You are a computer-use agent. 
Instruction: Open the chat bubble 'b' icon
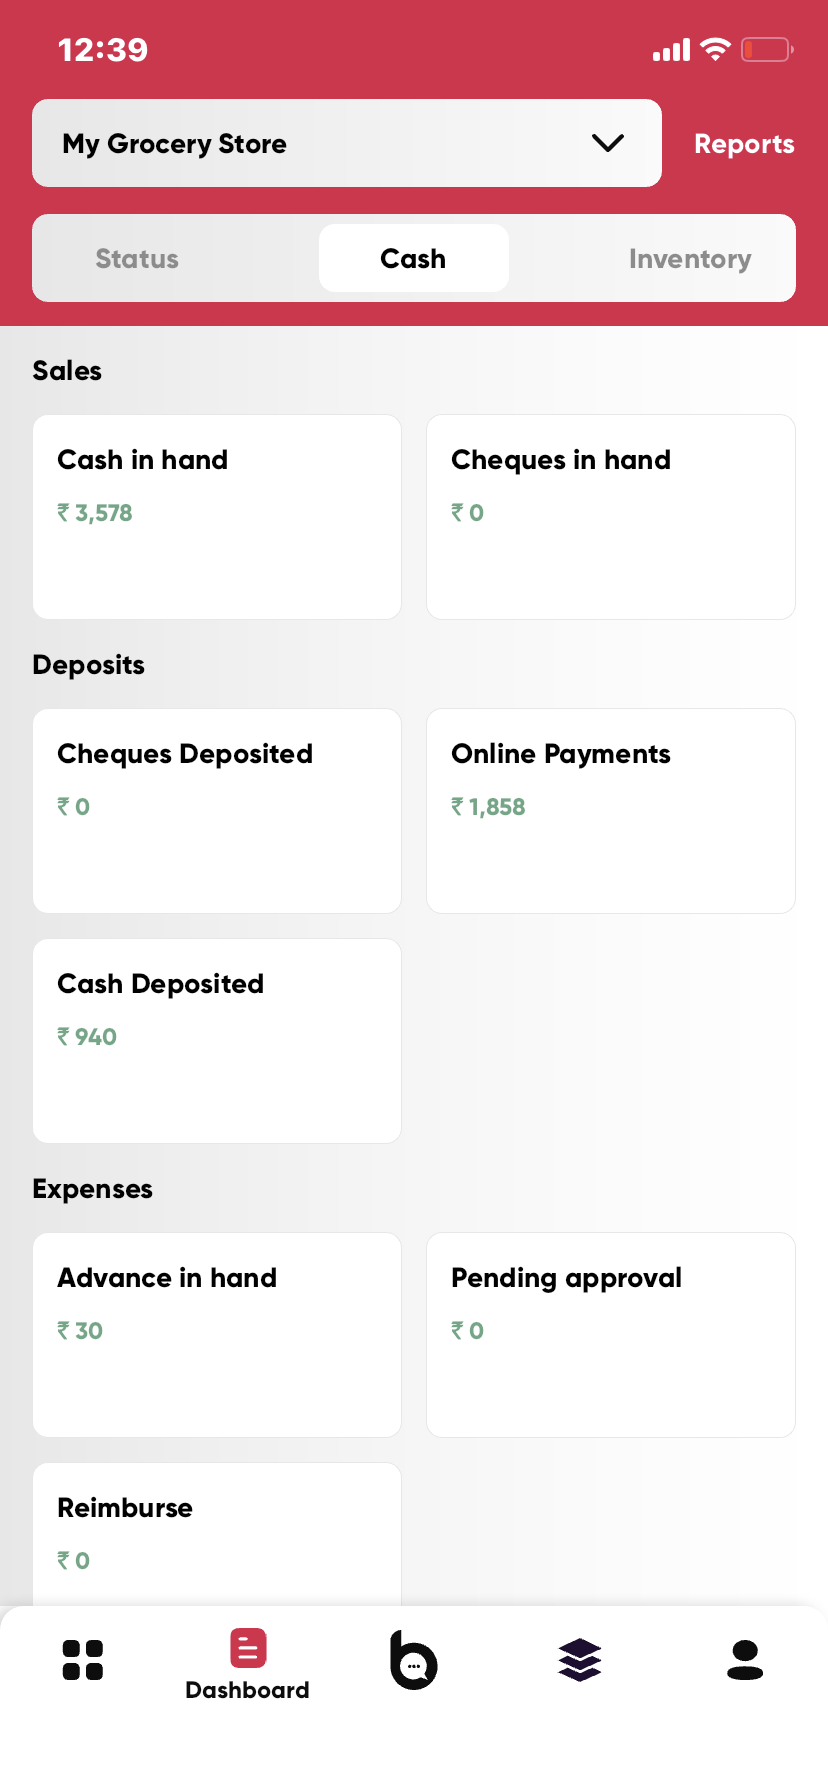pos(413,1660)
